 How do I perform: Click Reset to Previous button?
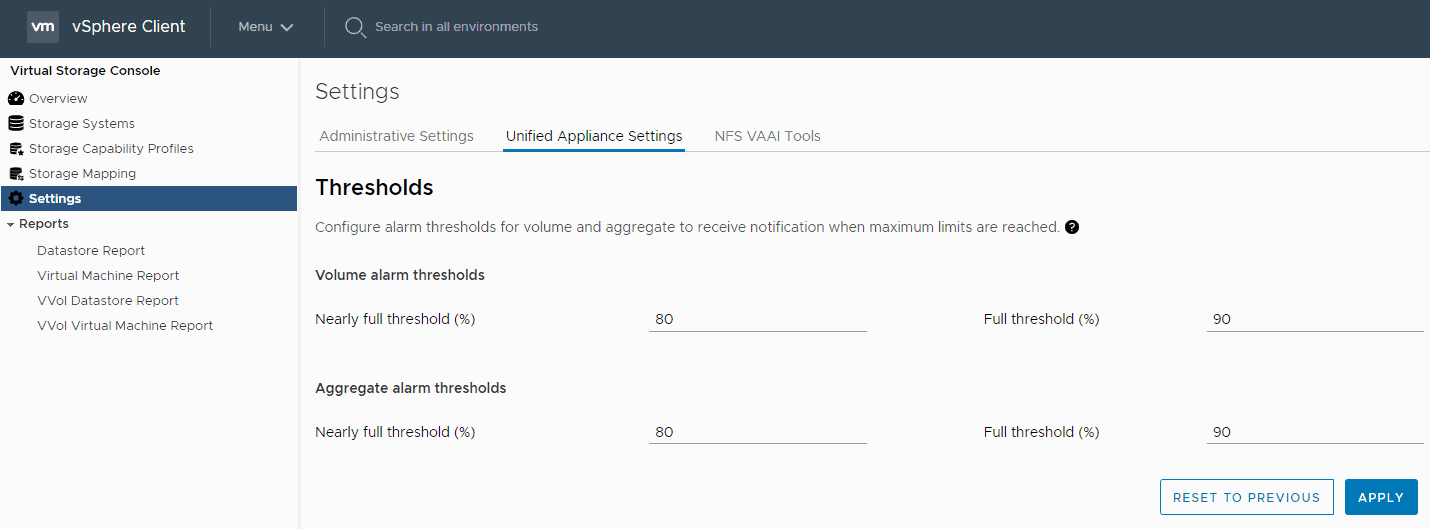1246,497
